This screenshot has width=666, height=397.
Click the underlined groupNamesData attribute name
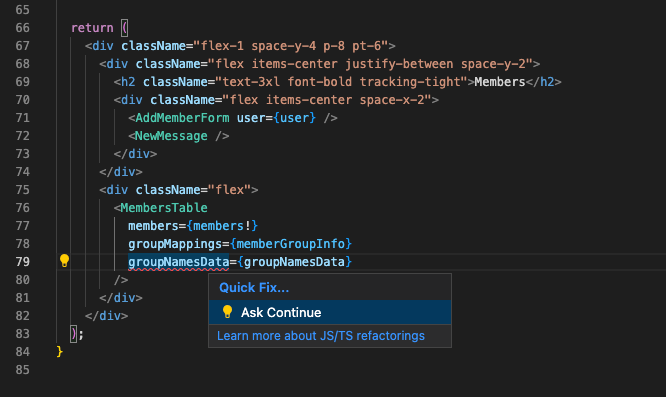pos(179,262)
